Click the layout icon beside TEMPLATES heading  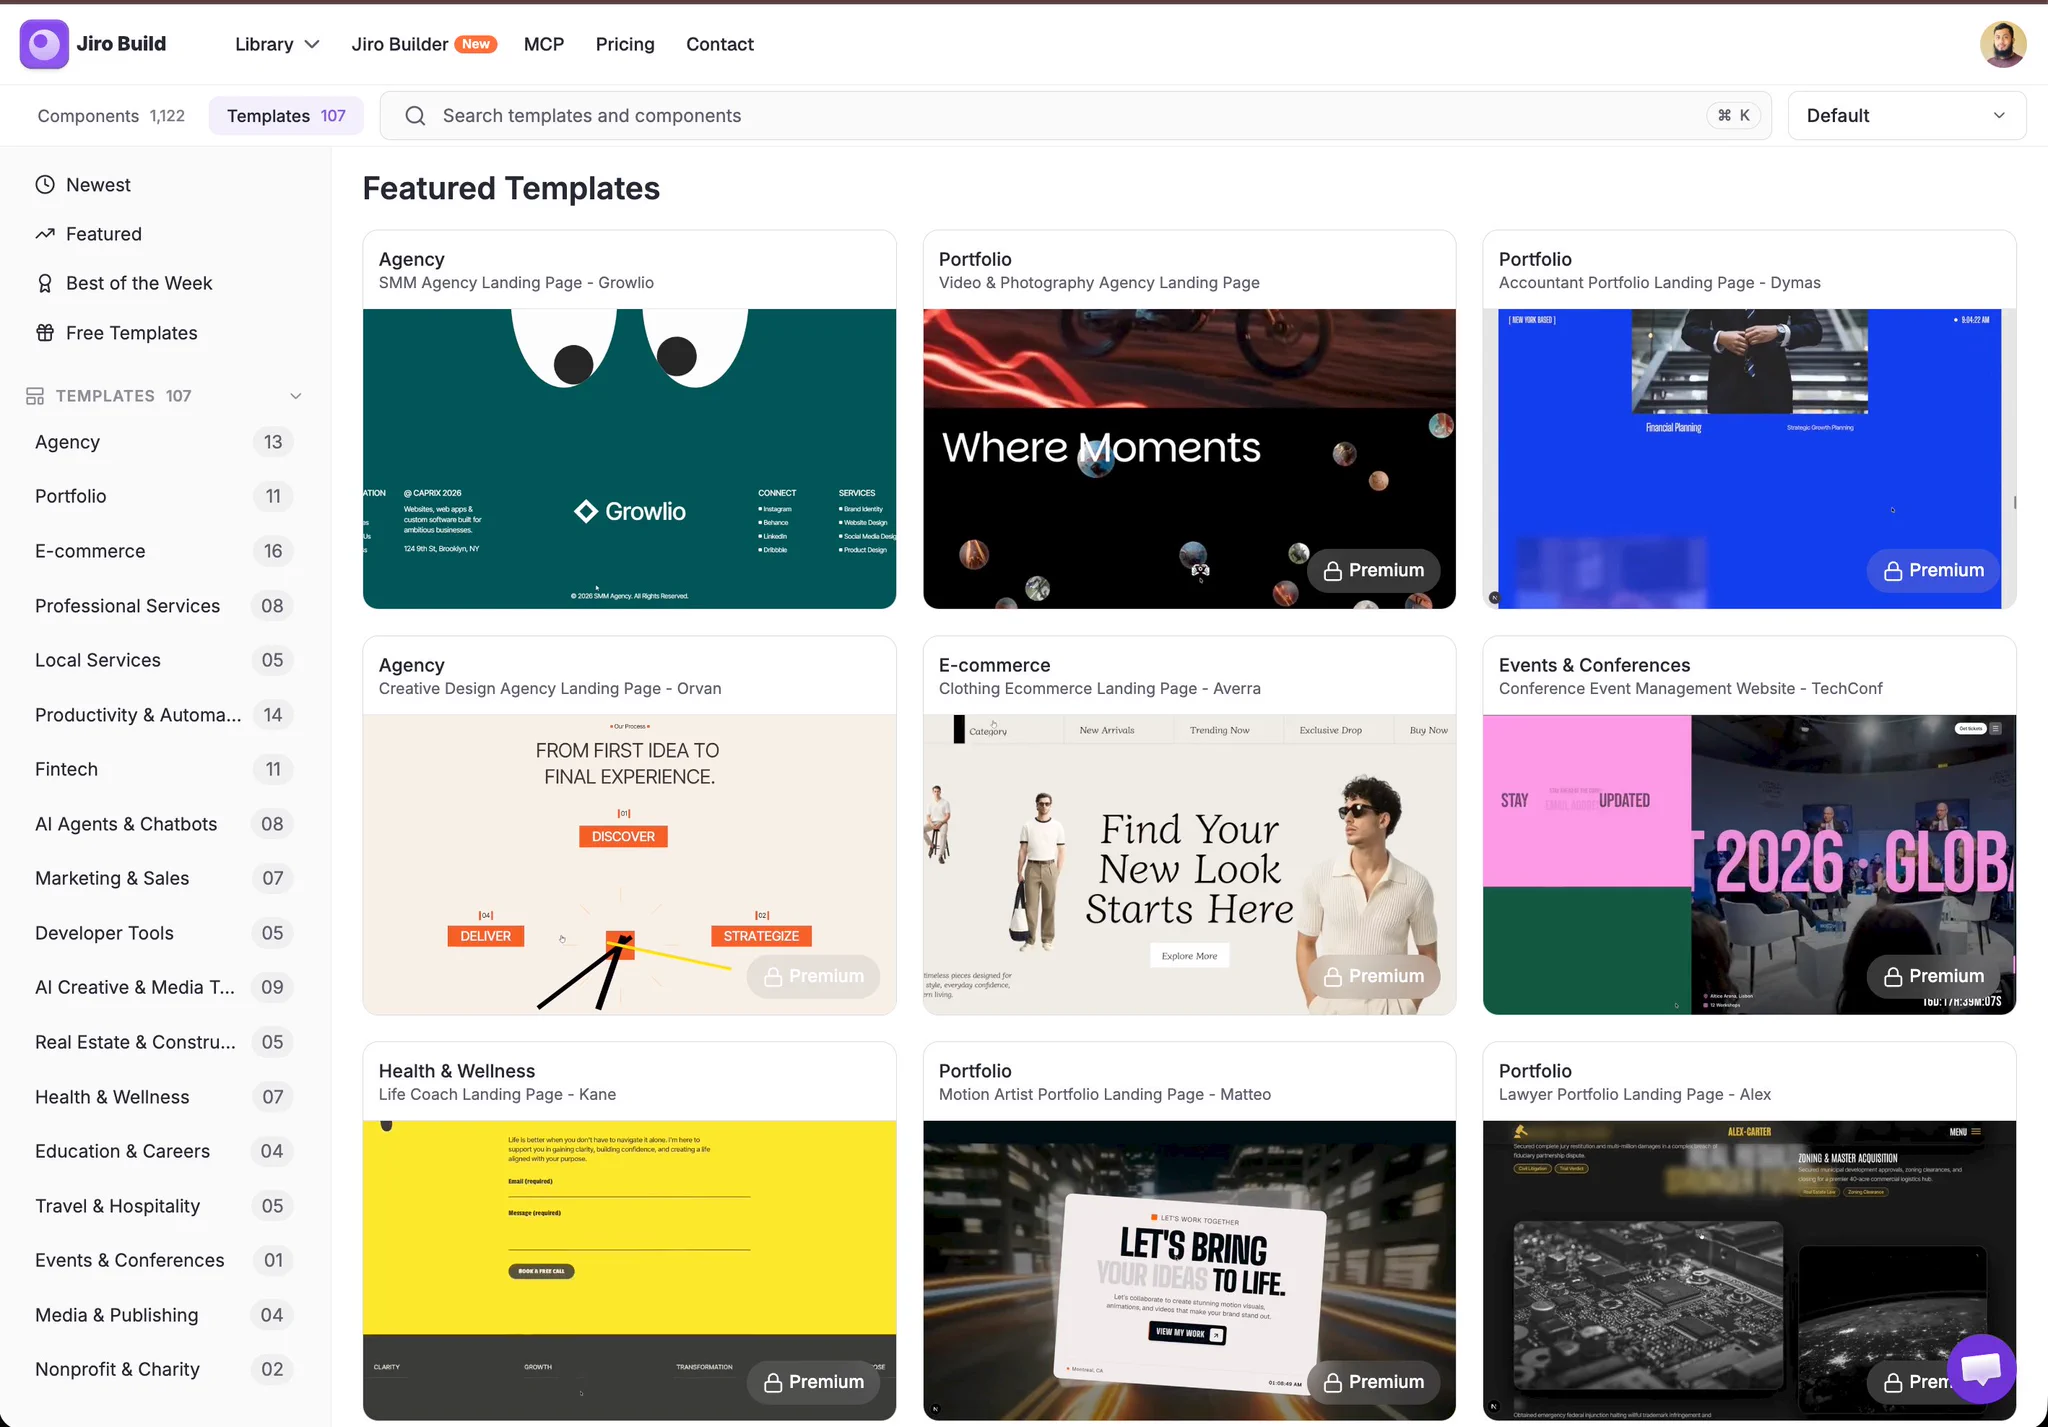tap(35, 396)
